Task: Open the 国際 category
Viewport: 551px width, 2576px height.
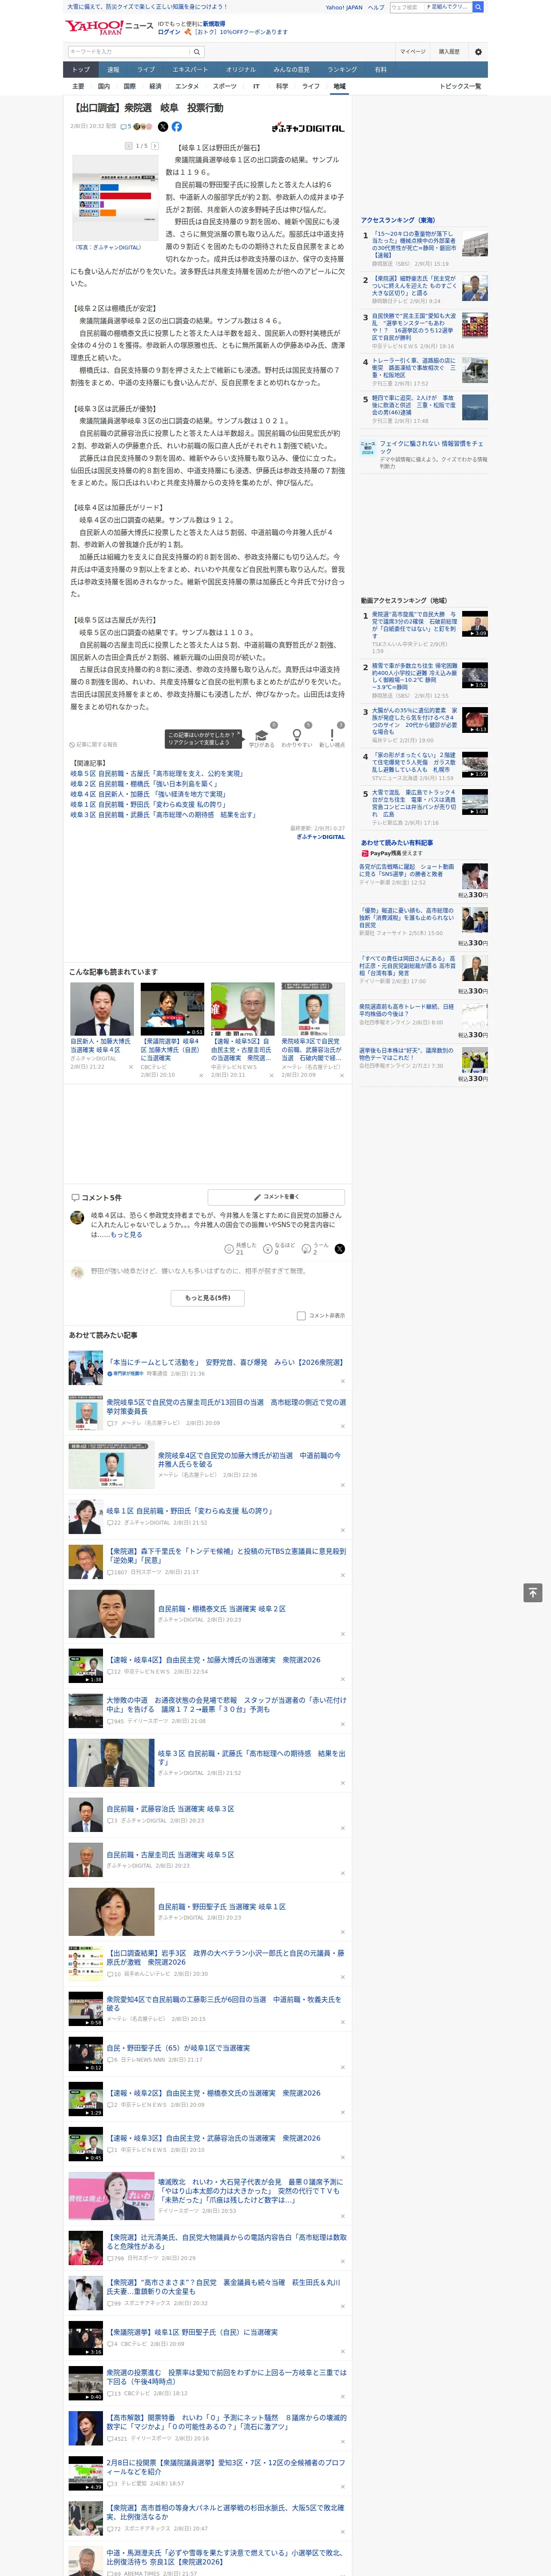Action: click(129, 87)
